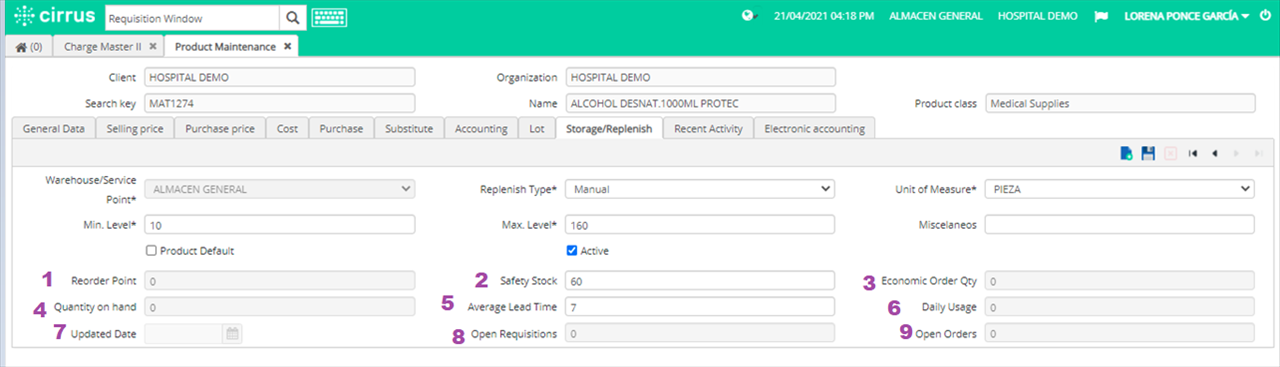Click the Reorder Point field
Image resolution: width=1280 pixels, height=367 pixels.
[x=280, y=280]
